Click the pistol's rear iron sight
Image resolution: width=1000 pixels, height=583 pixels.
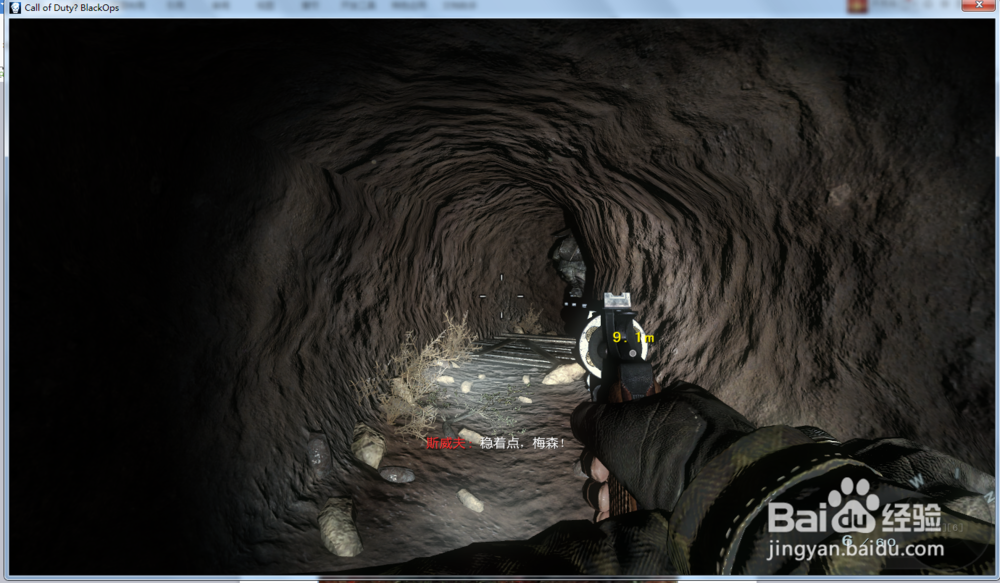pyautogui.click(x=617, y=301)
